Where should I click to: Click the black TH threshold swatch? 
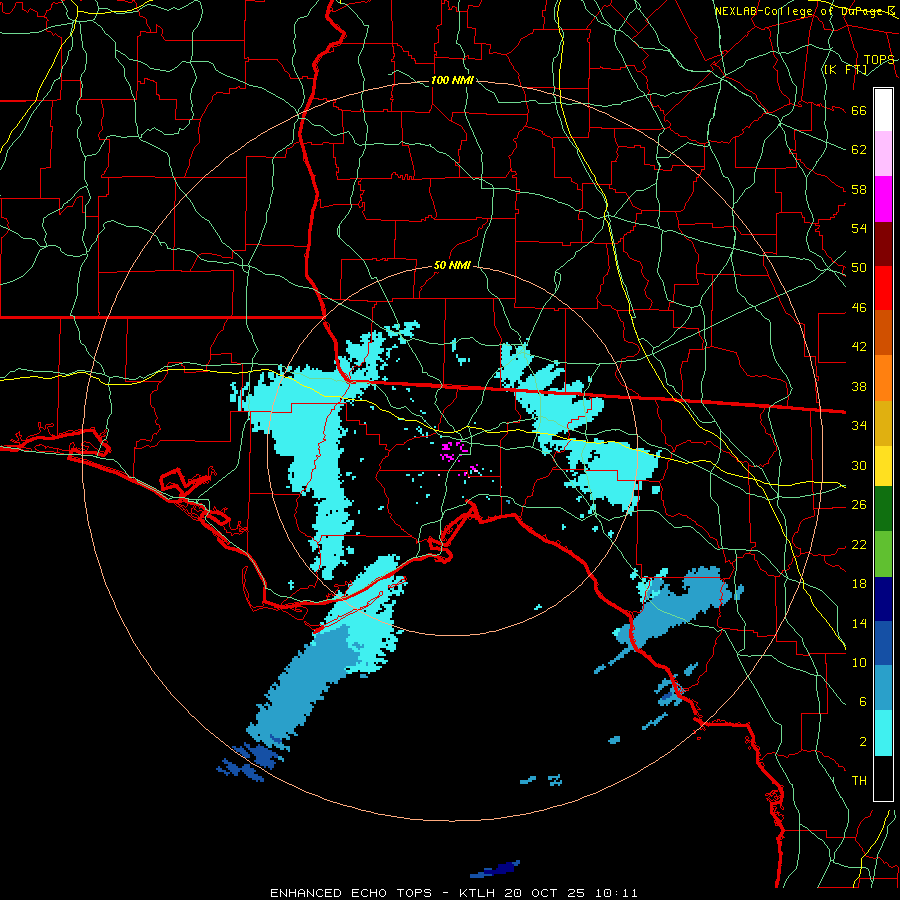click(883, 778)
